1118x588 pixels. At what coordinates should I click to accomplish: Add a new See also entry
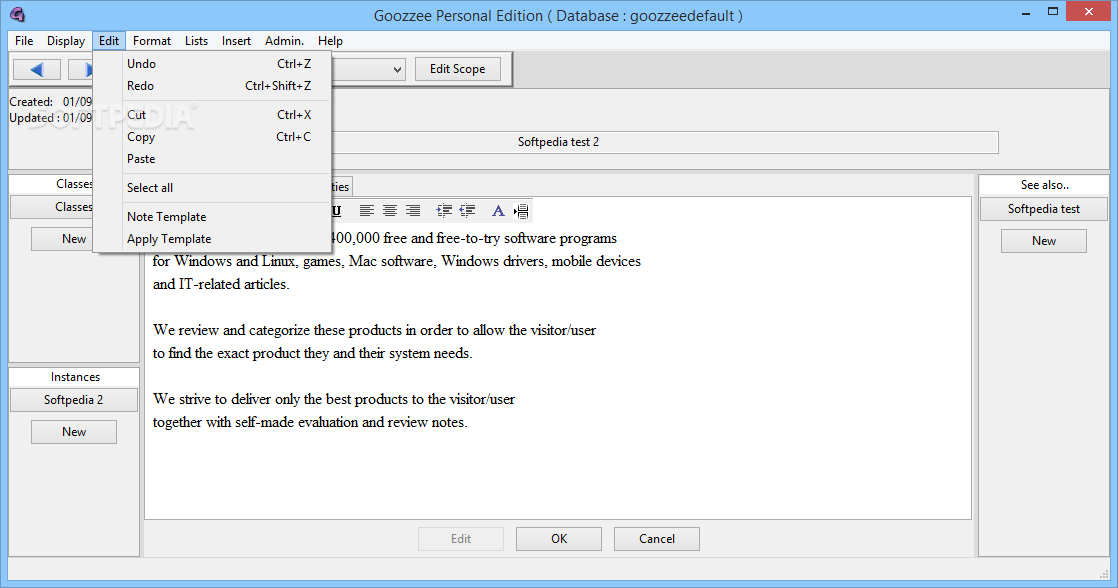[1044, 241]
